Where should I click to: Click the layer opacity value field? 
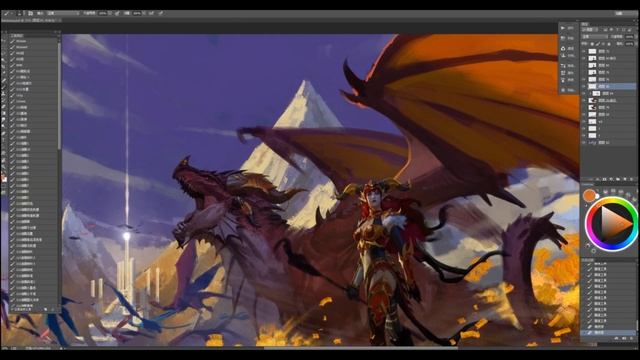629,37
